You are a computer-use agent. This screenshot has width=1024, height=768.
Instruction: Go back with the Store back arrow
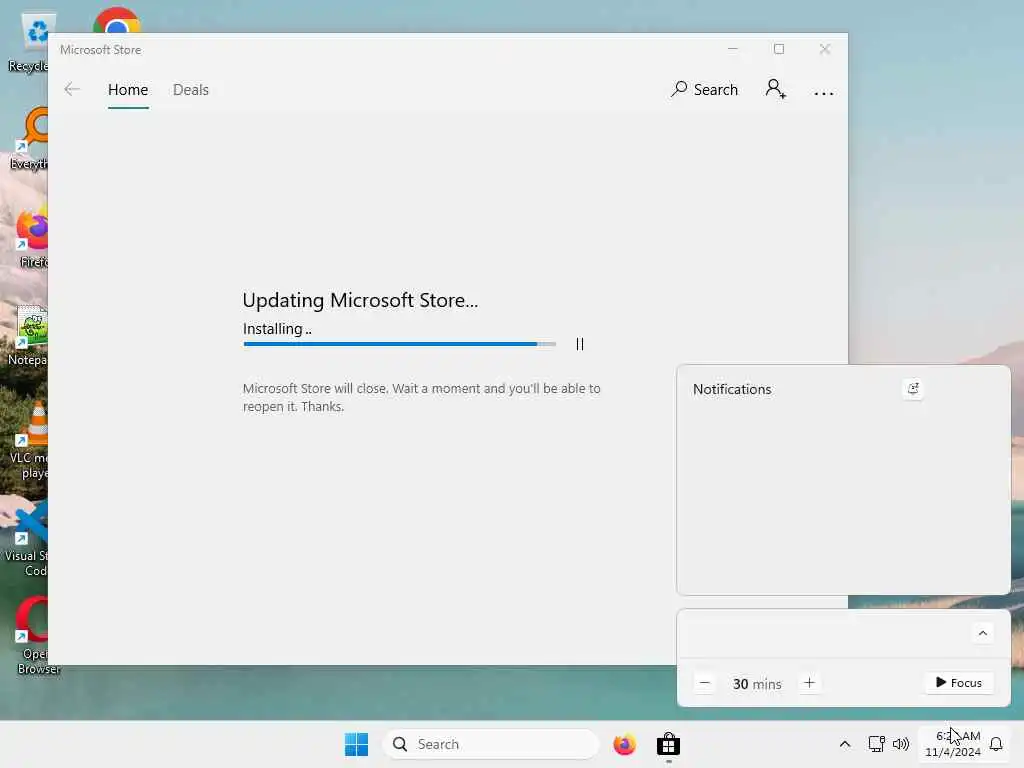tap(72, 89)
